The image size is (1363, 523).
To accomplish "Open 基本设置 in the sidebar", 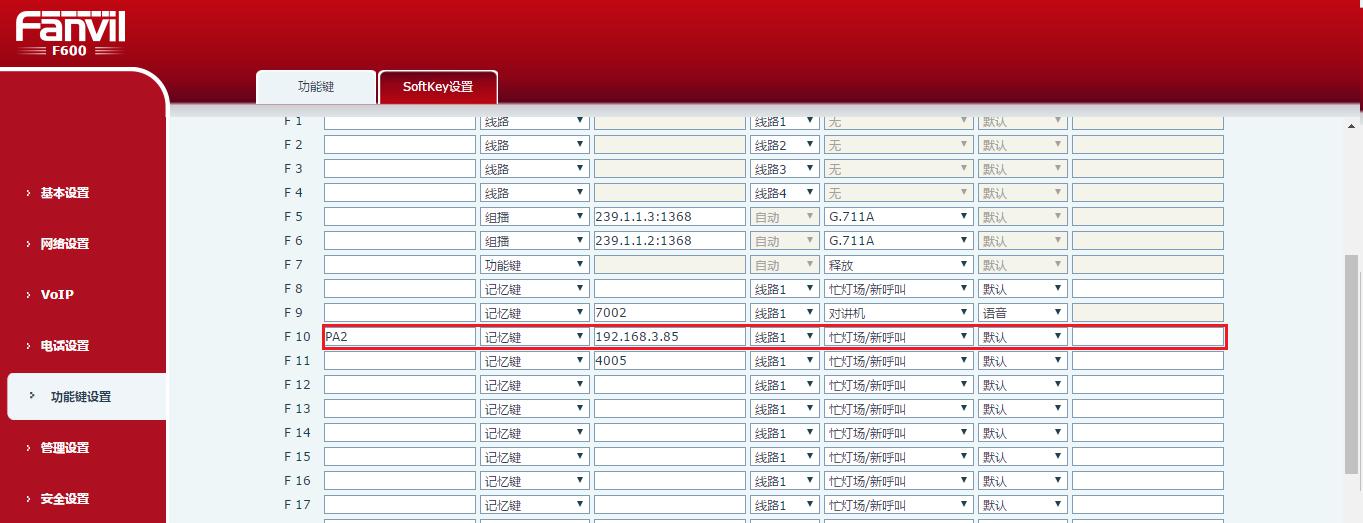I will point(65,193).
